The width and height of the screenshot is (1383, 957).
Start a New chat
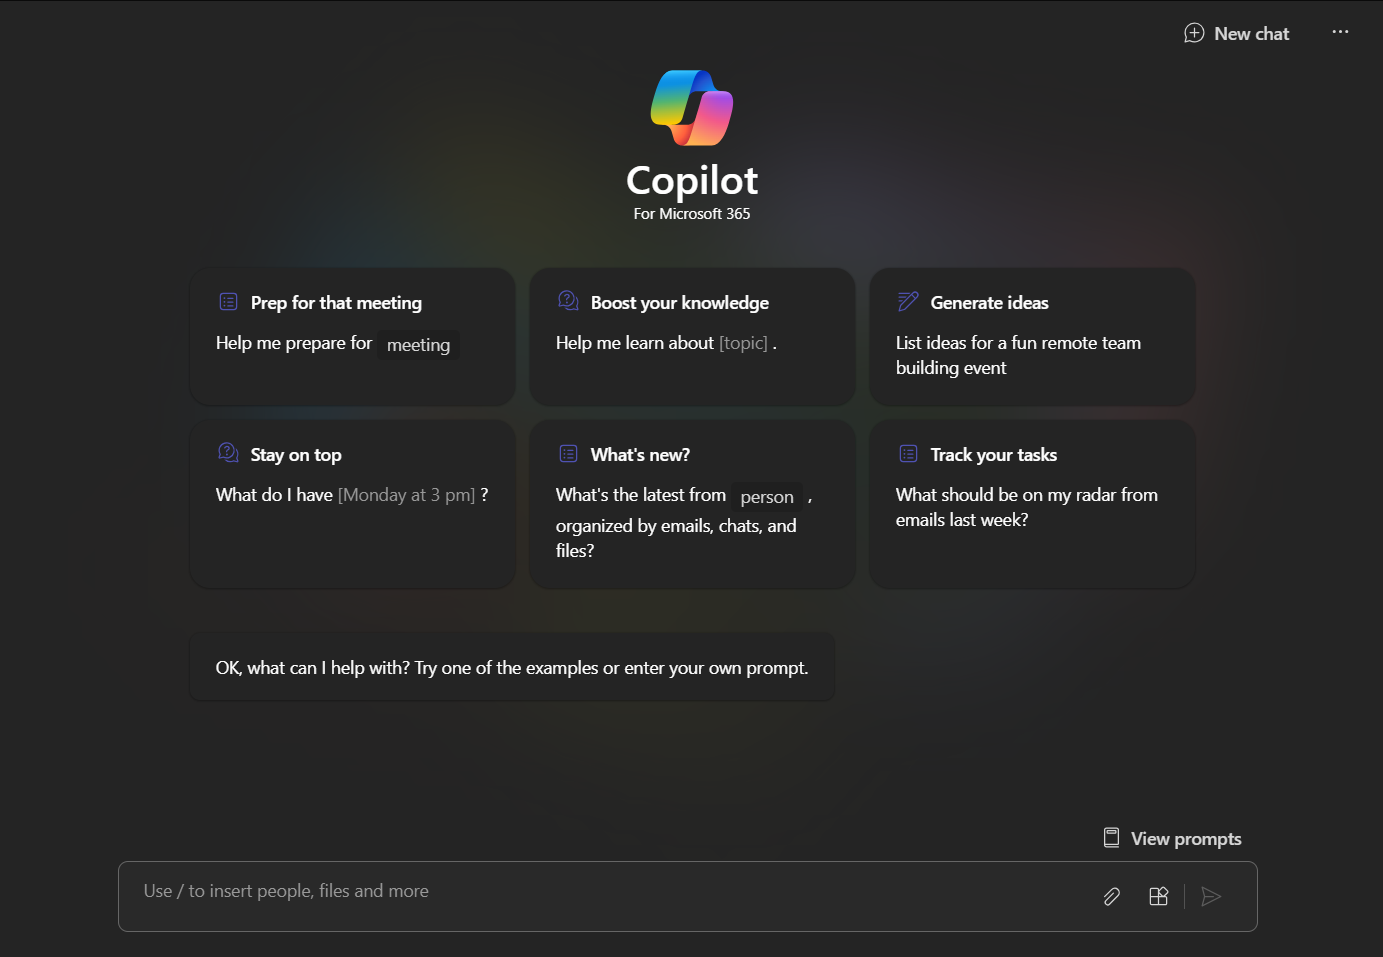(x=1236, y=33)
